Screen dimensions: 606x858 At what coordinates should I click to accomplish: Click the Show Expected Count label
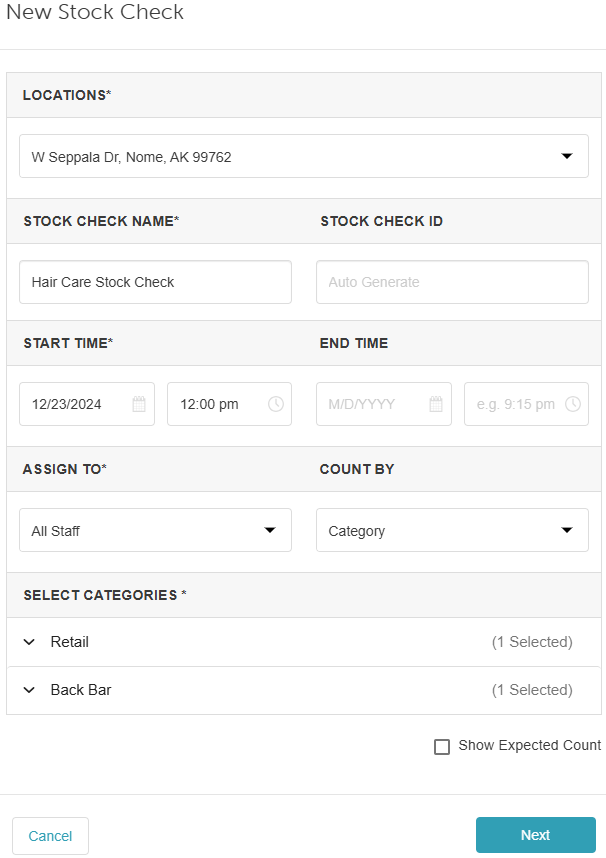pos(530,745)
